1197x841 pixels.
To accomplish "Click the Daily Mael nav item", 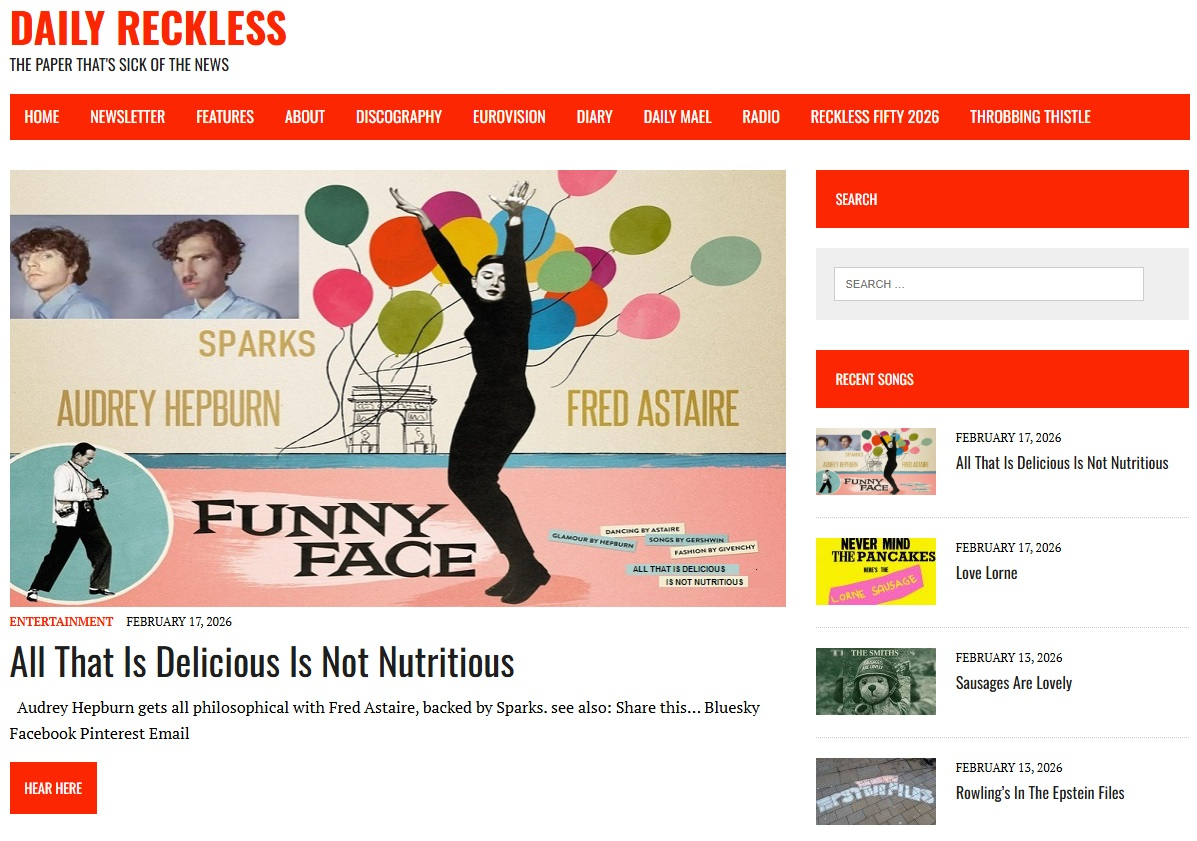I will 677,117.
